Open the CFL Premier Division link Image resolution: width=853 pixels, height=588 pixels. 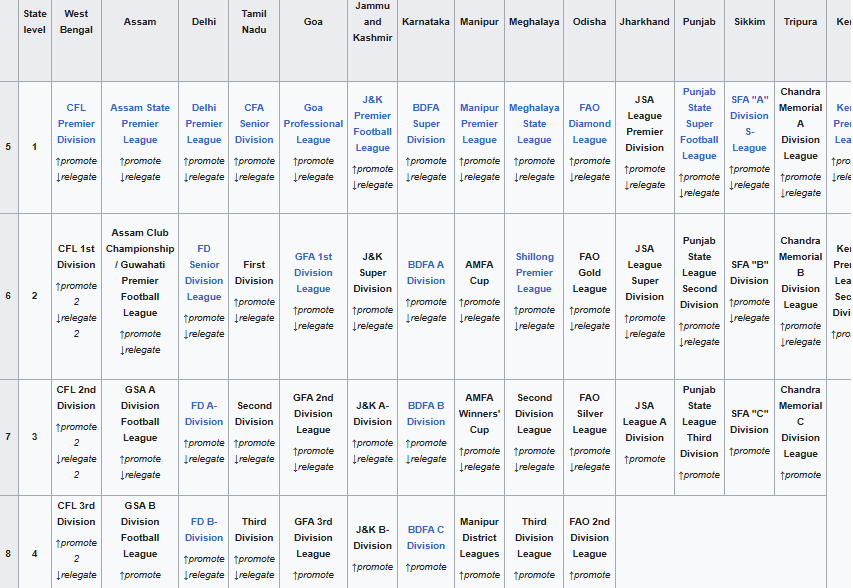pos(76,123)
